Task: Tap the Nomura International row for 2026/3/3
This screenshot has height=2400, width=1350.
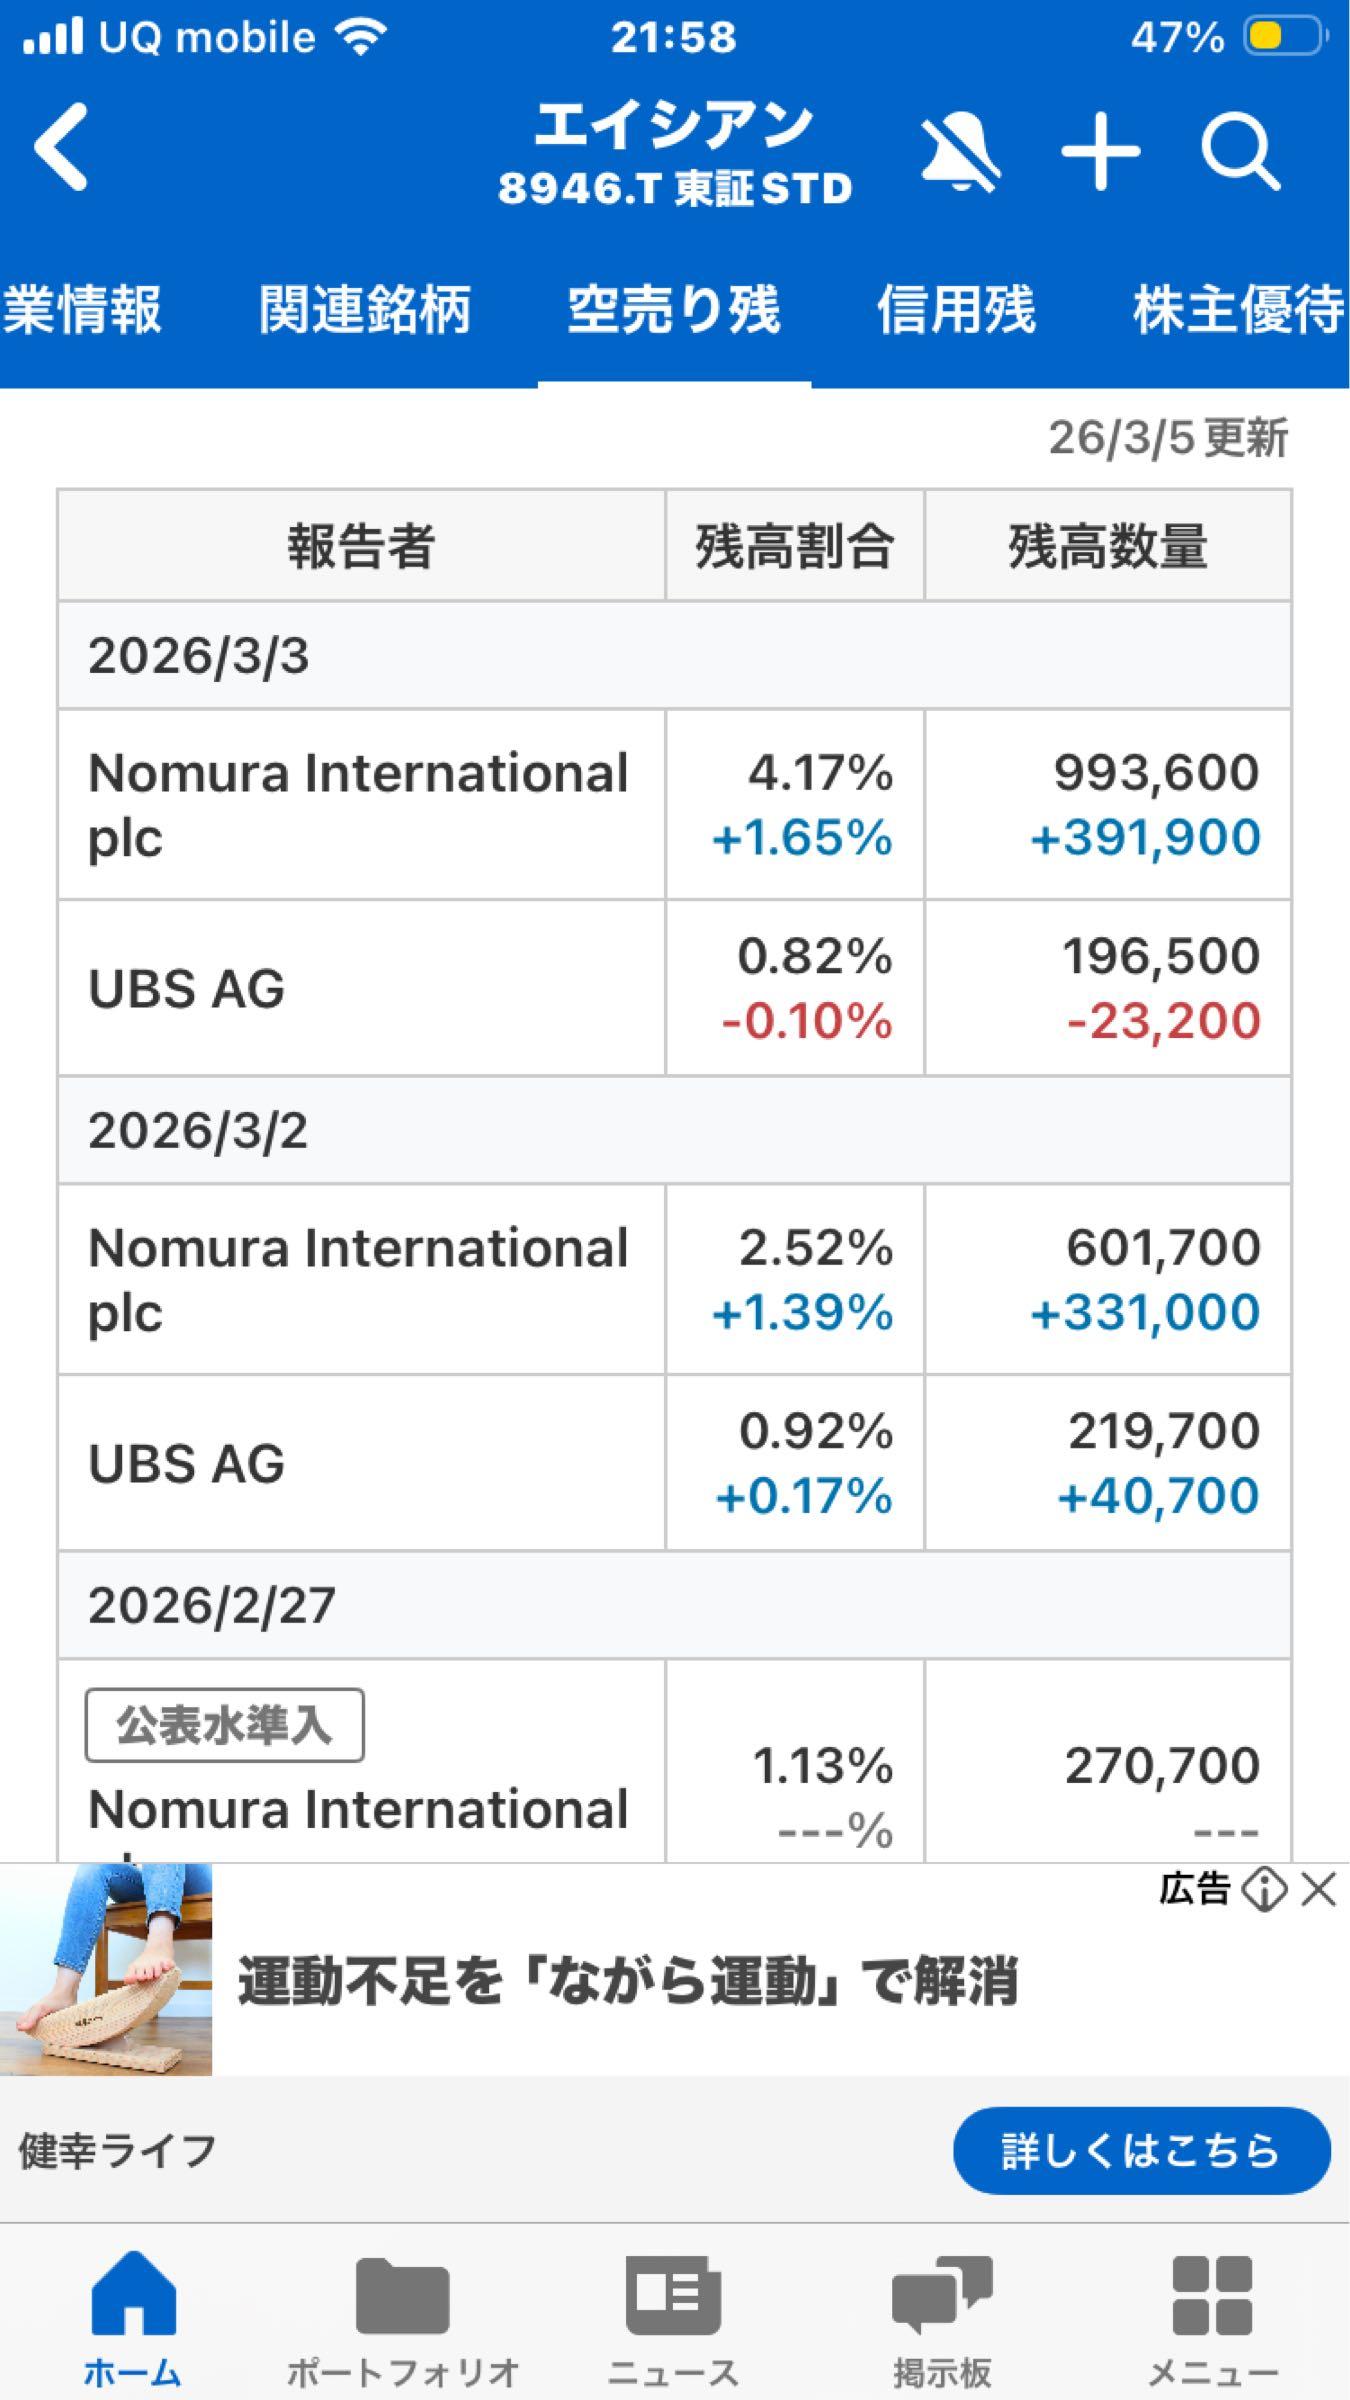Action: (360, 804)
